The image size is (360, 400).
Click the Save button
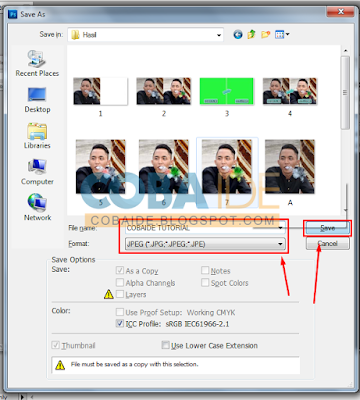[x=327, y=228]
